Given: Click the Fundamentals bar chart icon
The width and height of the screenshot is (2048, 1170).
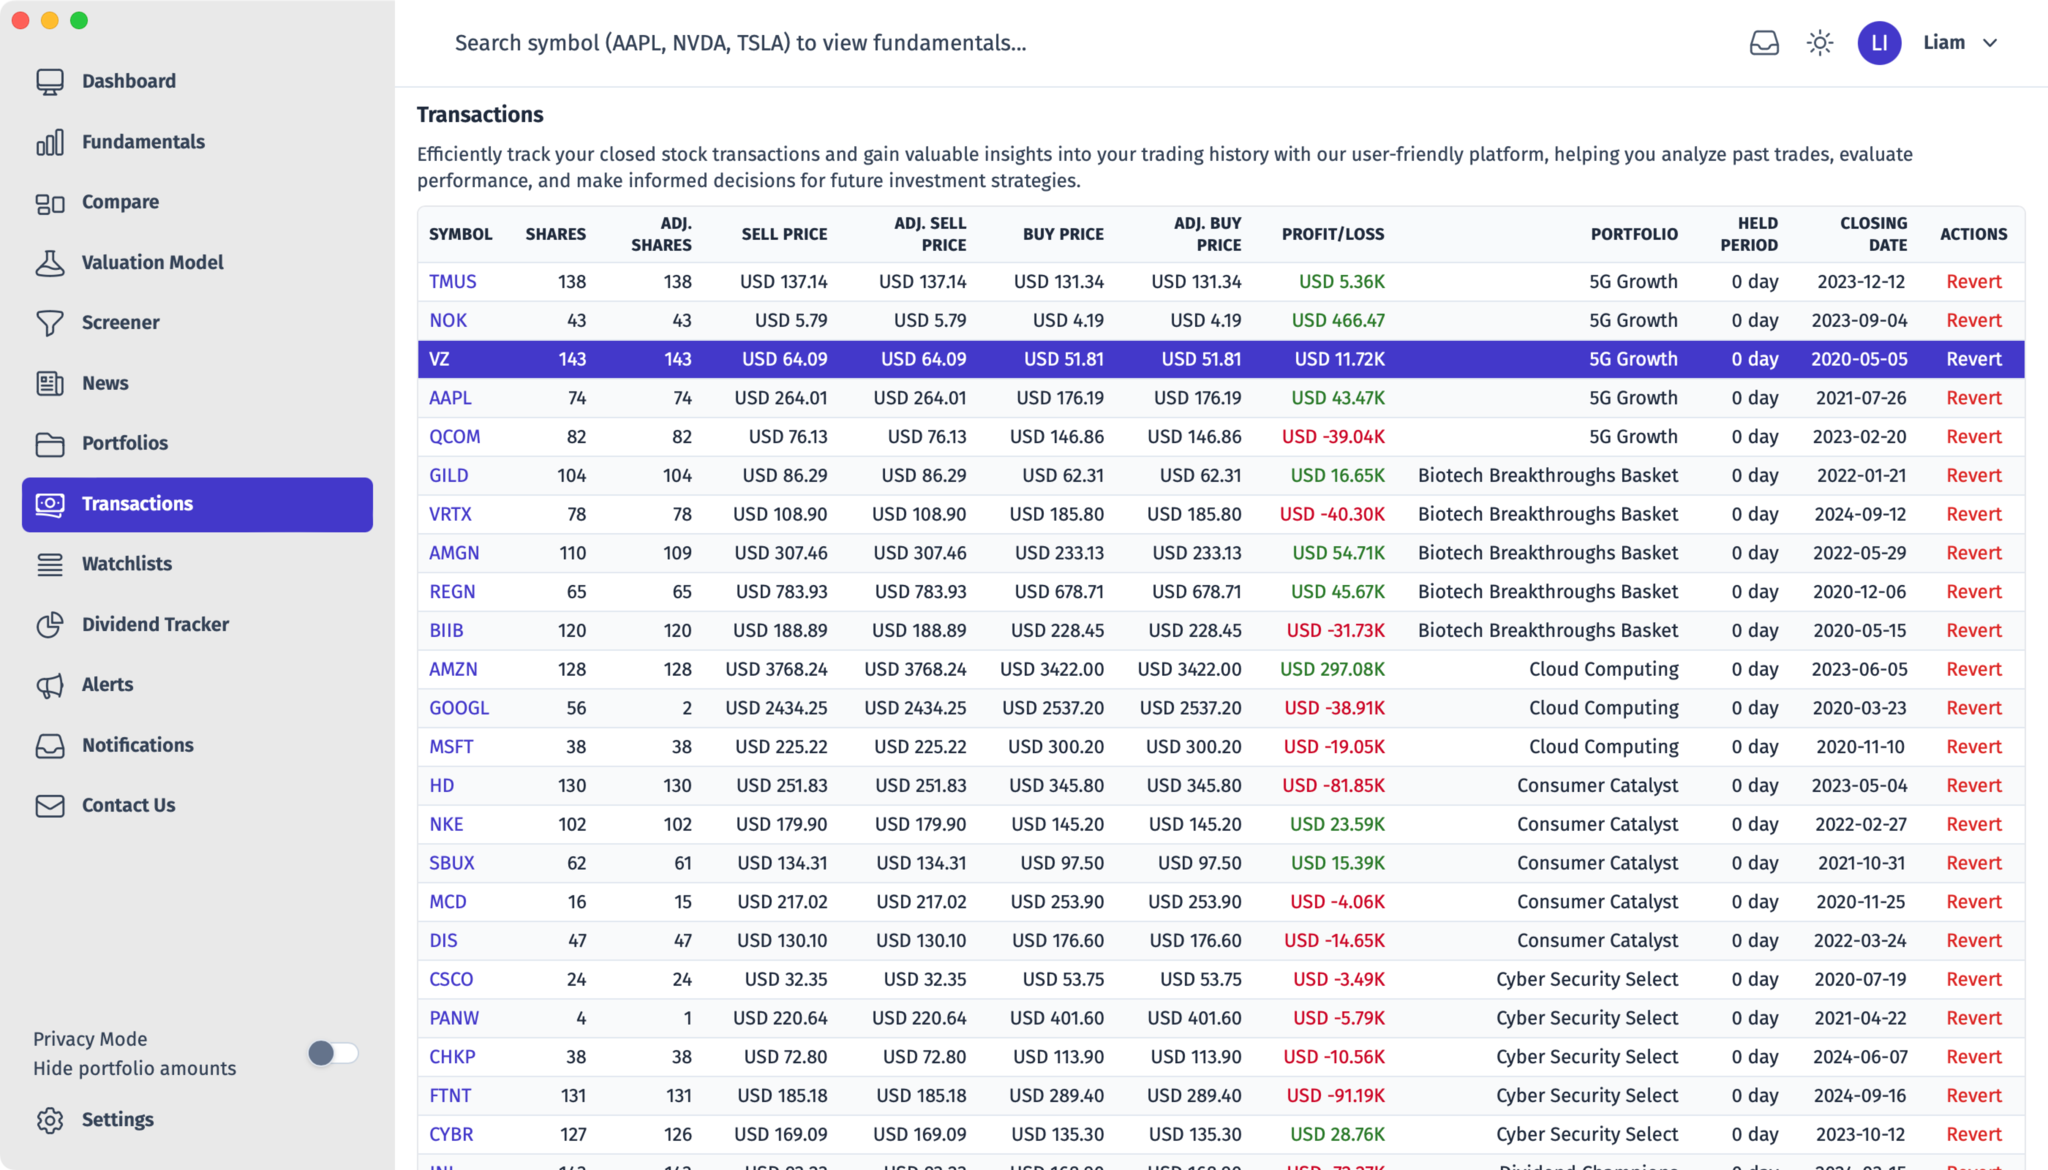Looking at the screenshot, I should 50,142.
